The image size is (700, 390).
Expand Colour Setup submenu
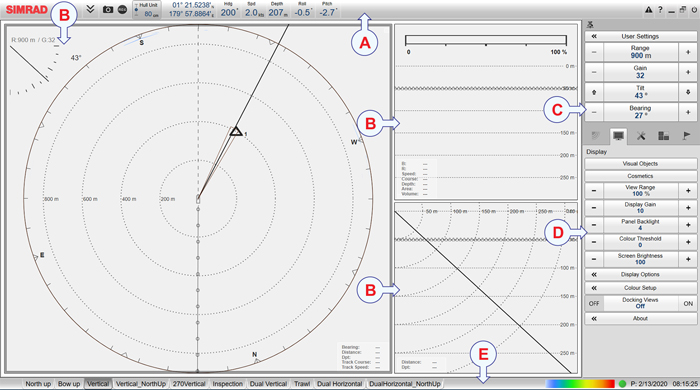(x=641, y=288)
